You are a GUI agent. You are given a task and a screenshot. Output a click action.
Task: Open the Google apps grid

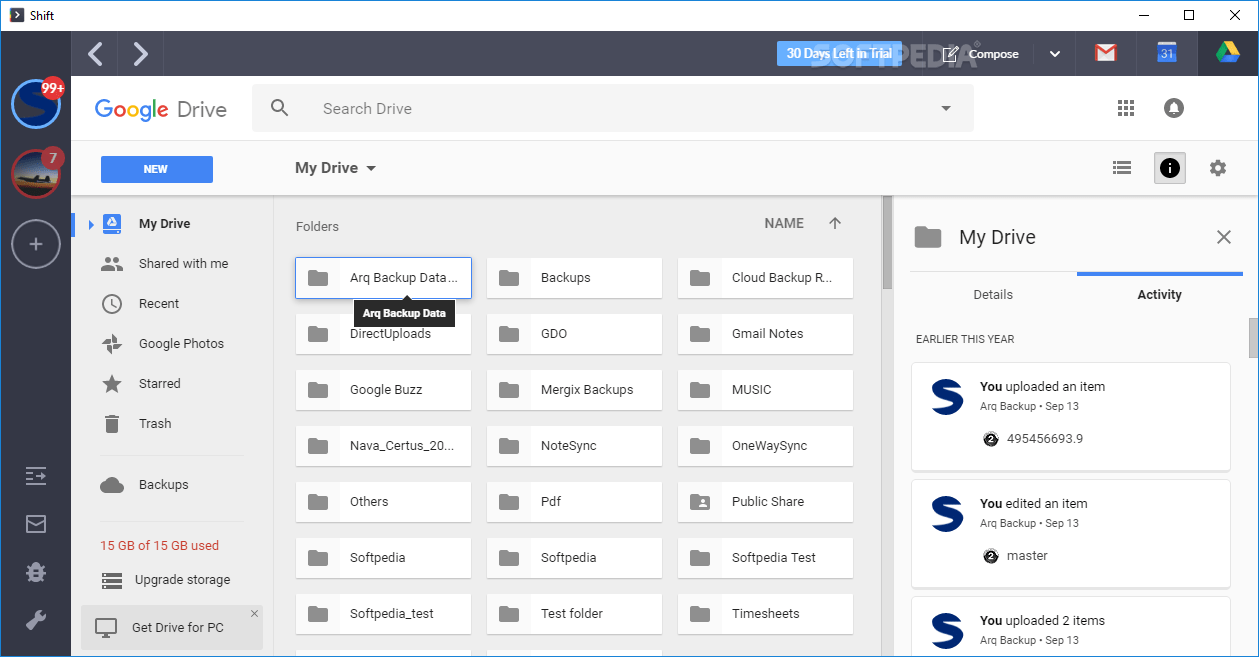(x=1125, y=107)
